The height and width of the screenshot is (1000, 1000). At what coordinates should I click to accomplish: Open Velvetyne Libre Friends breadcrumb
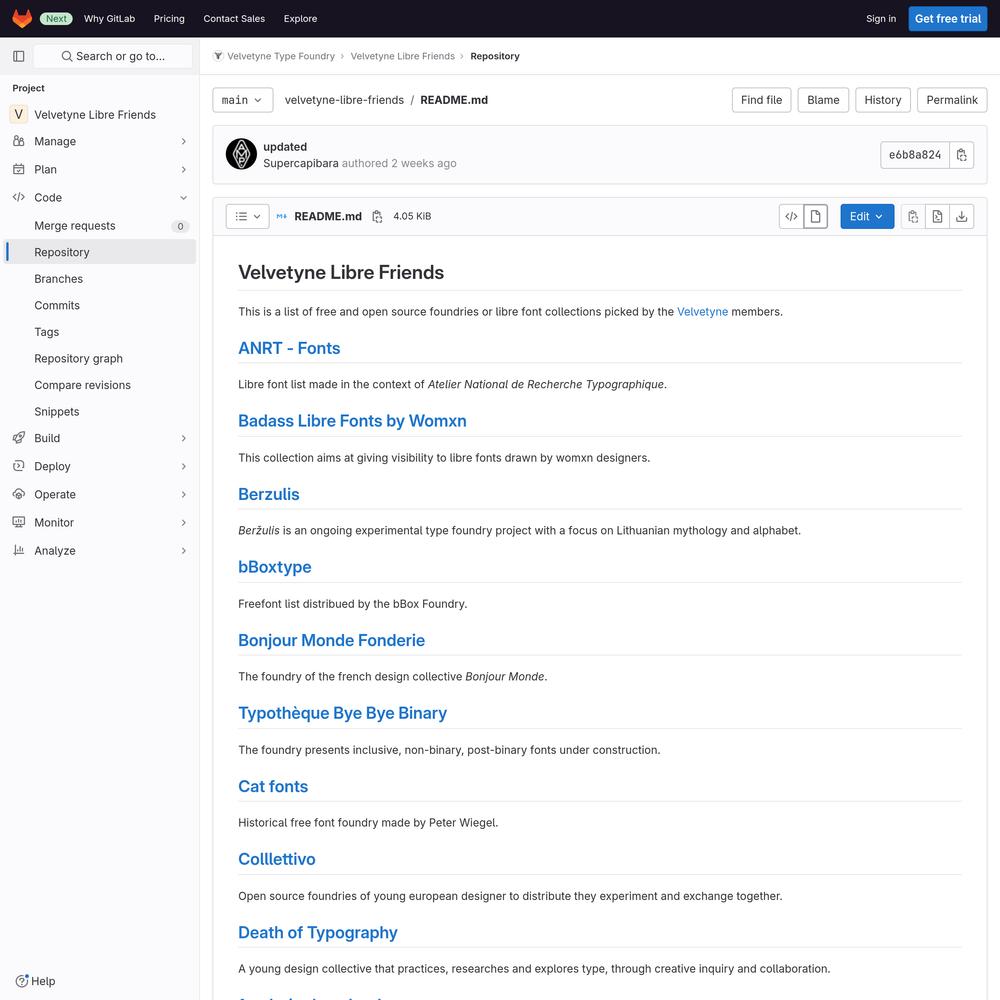click(402, 56)
